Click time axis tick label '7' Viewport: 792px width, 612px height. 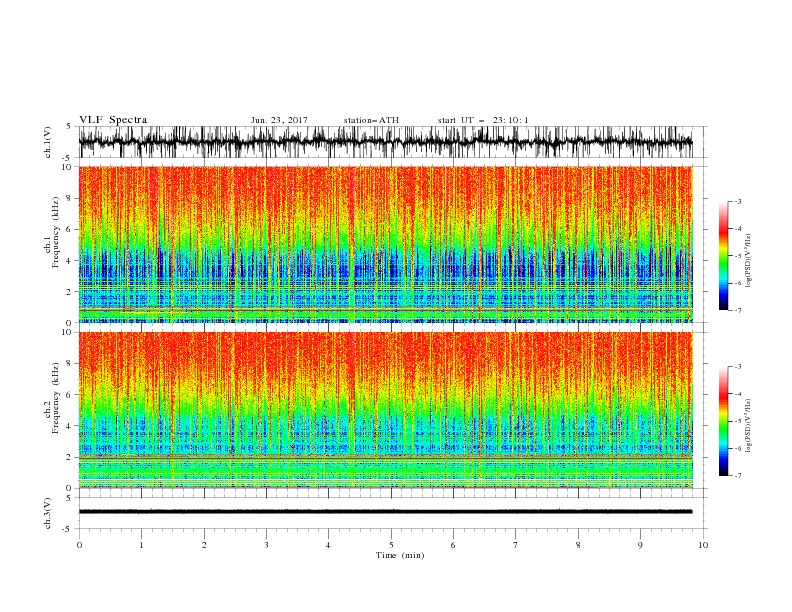515,545
